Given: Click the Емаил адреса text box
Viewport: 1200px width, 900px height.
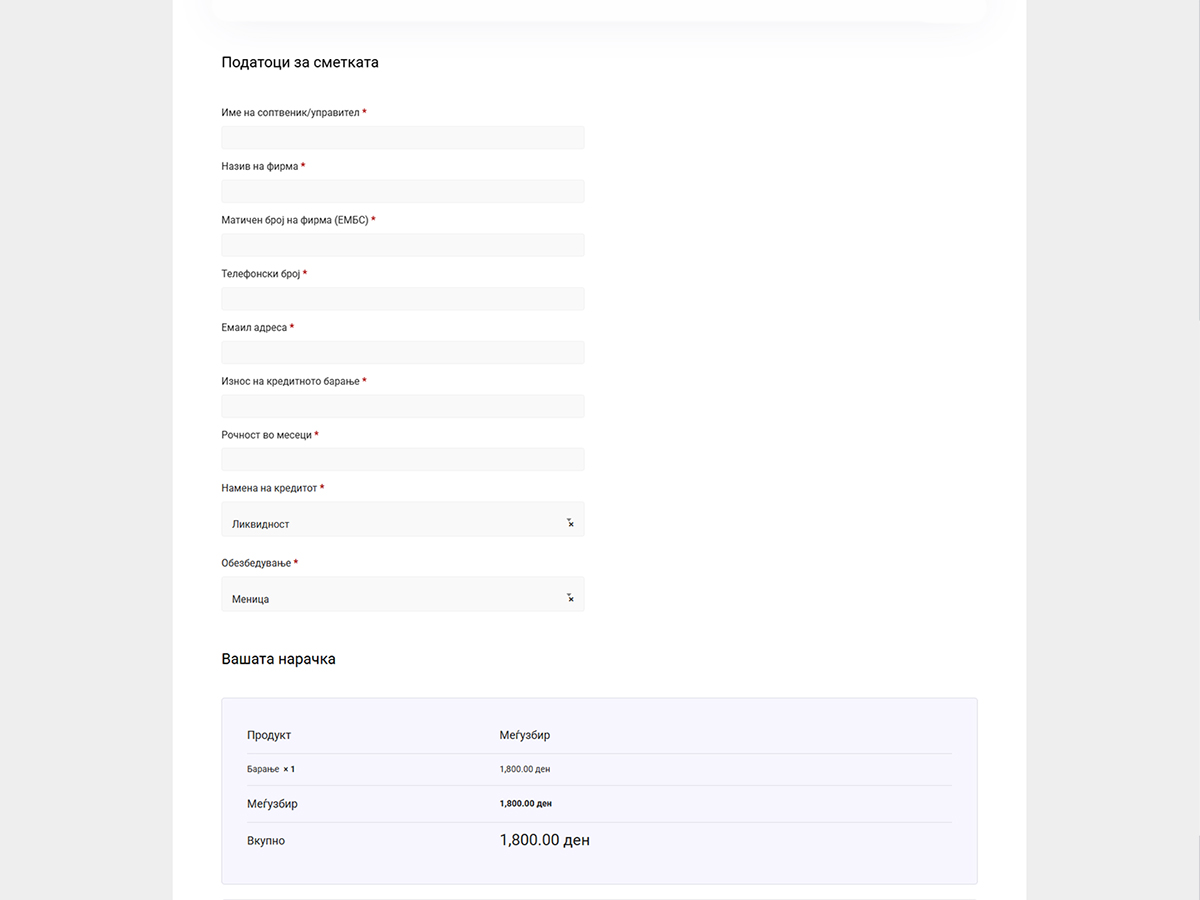Looking at the screenshot, I should pyautogui.click(x=402, y=353).
